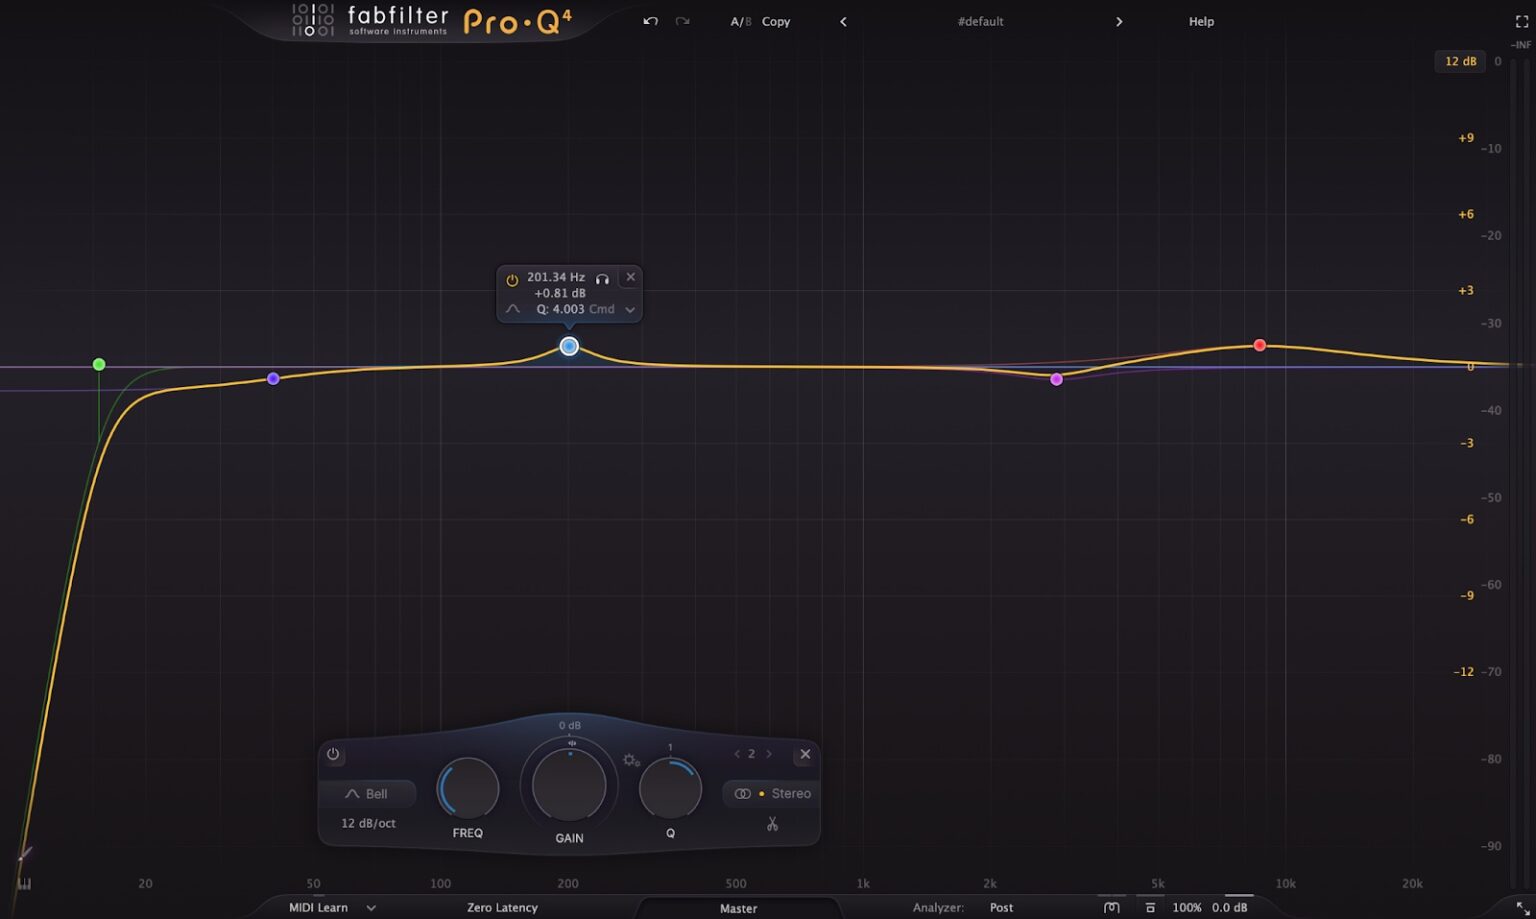Toggle the band enable power in the bottom panel

(332, 754)
